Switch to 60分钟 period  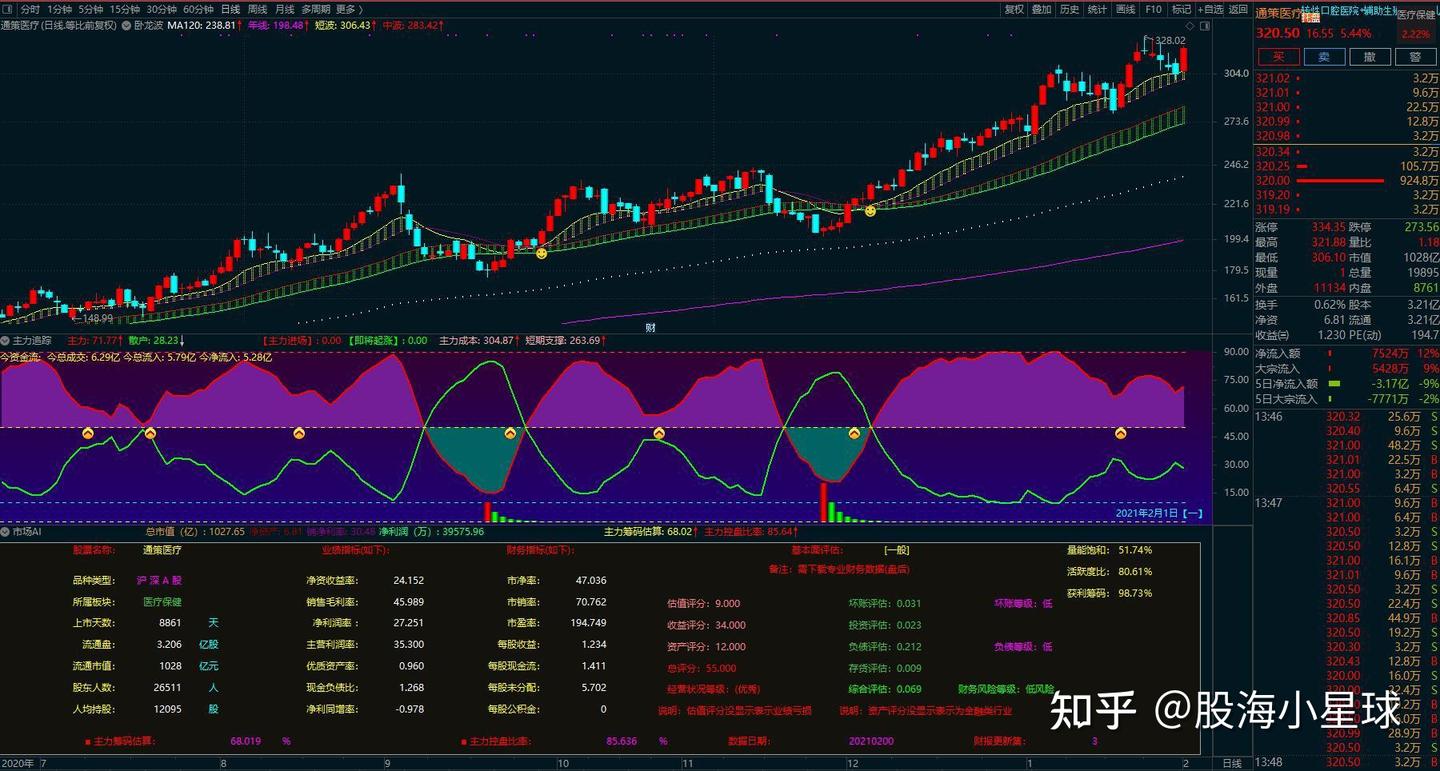[x=198, y=9]
